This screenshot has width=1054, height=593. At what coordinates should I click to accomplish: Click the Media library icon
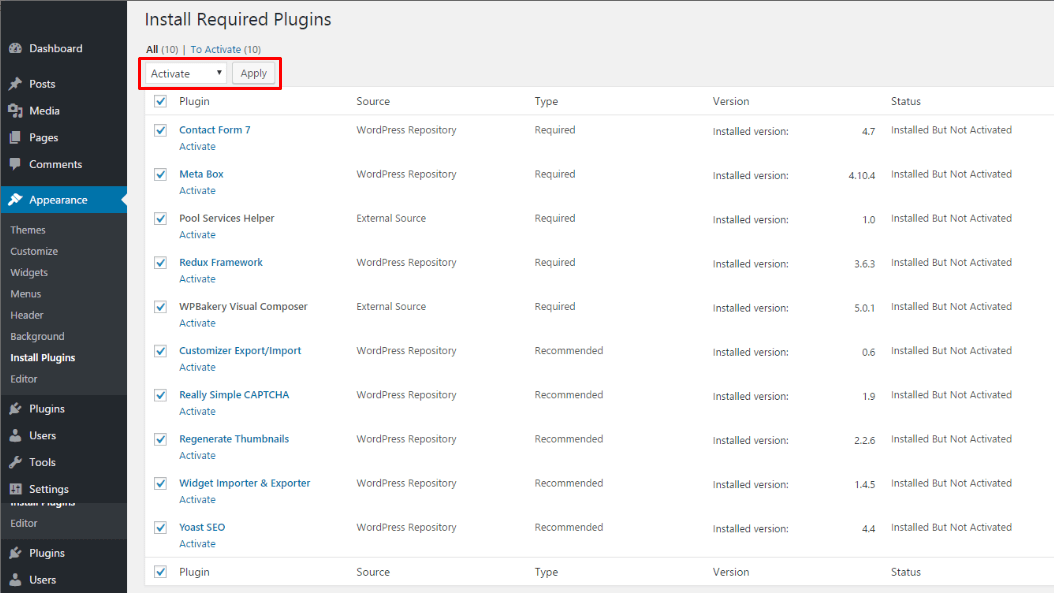pos(15,111)
